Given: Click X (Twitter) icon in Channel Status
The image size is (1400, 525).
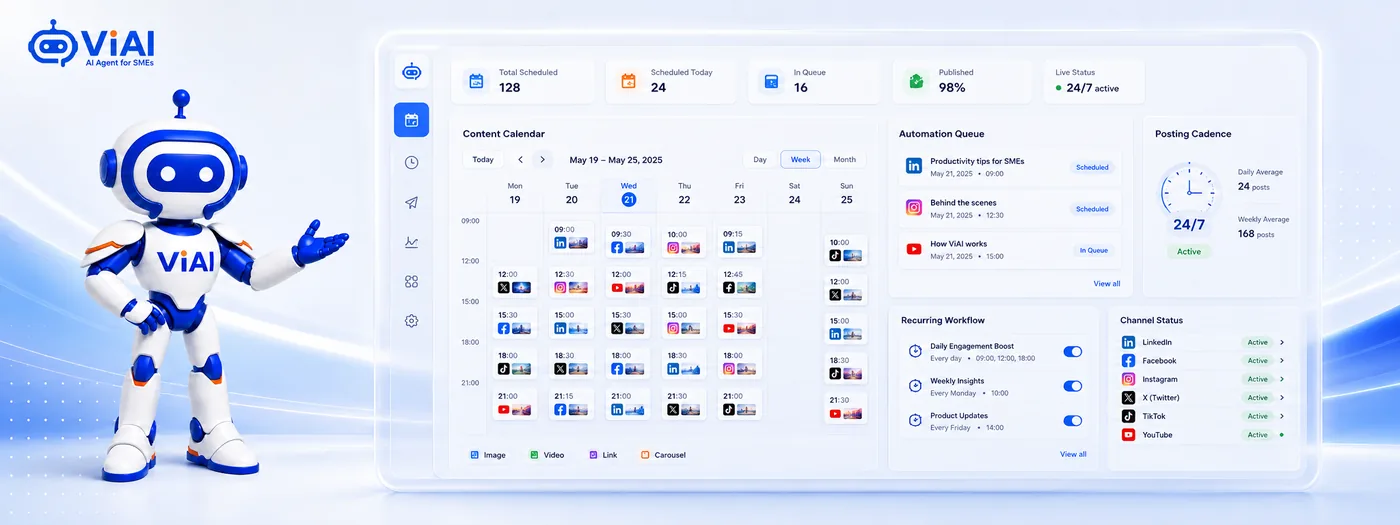Looking at the screenshot, I should tap(1128, 398).
